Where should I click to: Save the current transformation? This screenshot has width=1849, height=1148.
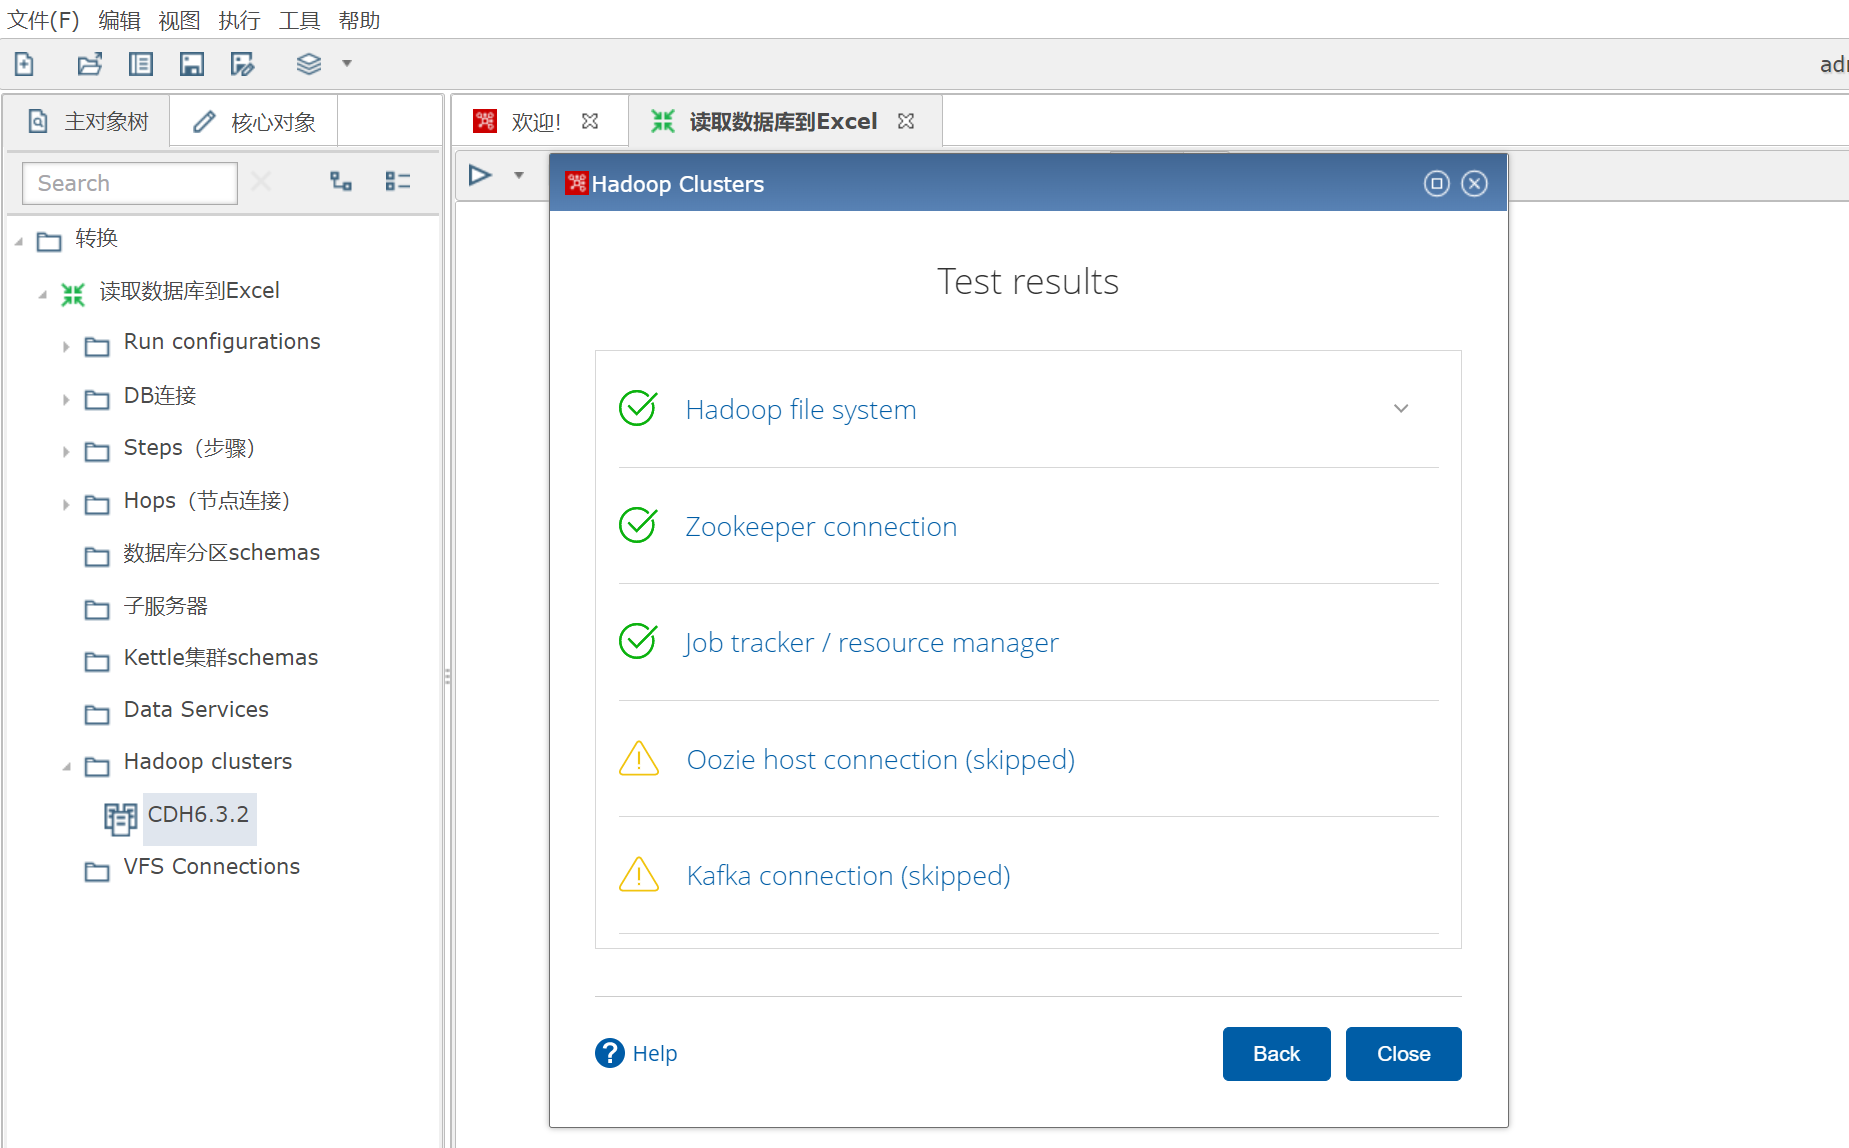[x=191, y=63]
